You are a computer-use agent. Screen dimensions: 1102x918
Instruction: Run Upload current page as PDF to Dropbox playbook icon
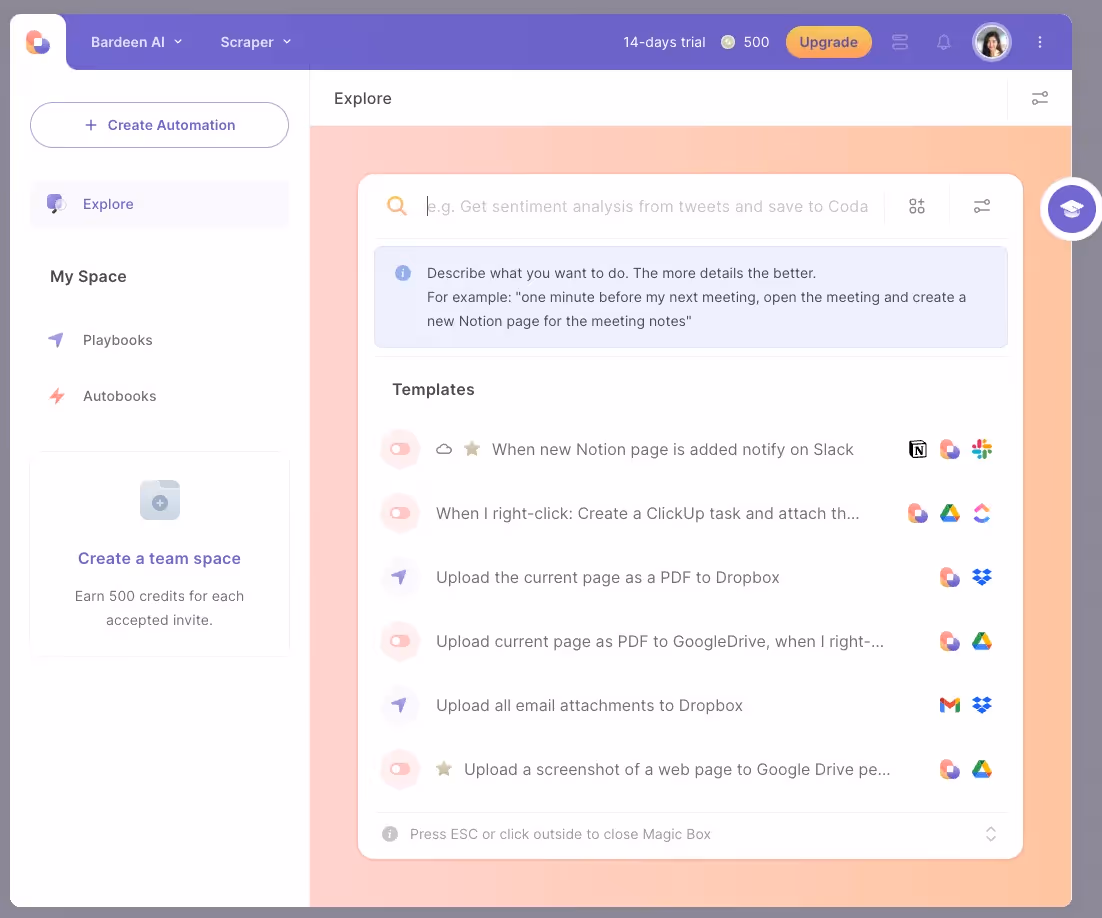(x=400, y=577)
